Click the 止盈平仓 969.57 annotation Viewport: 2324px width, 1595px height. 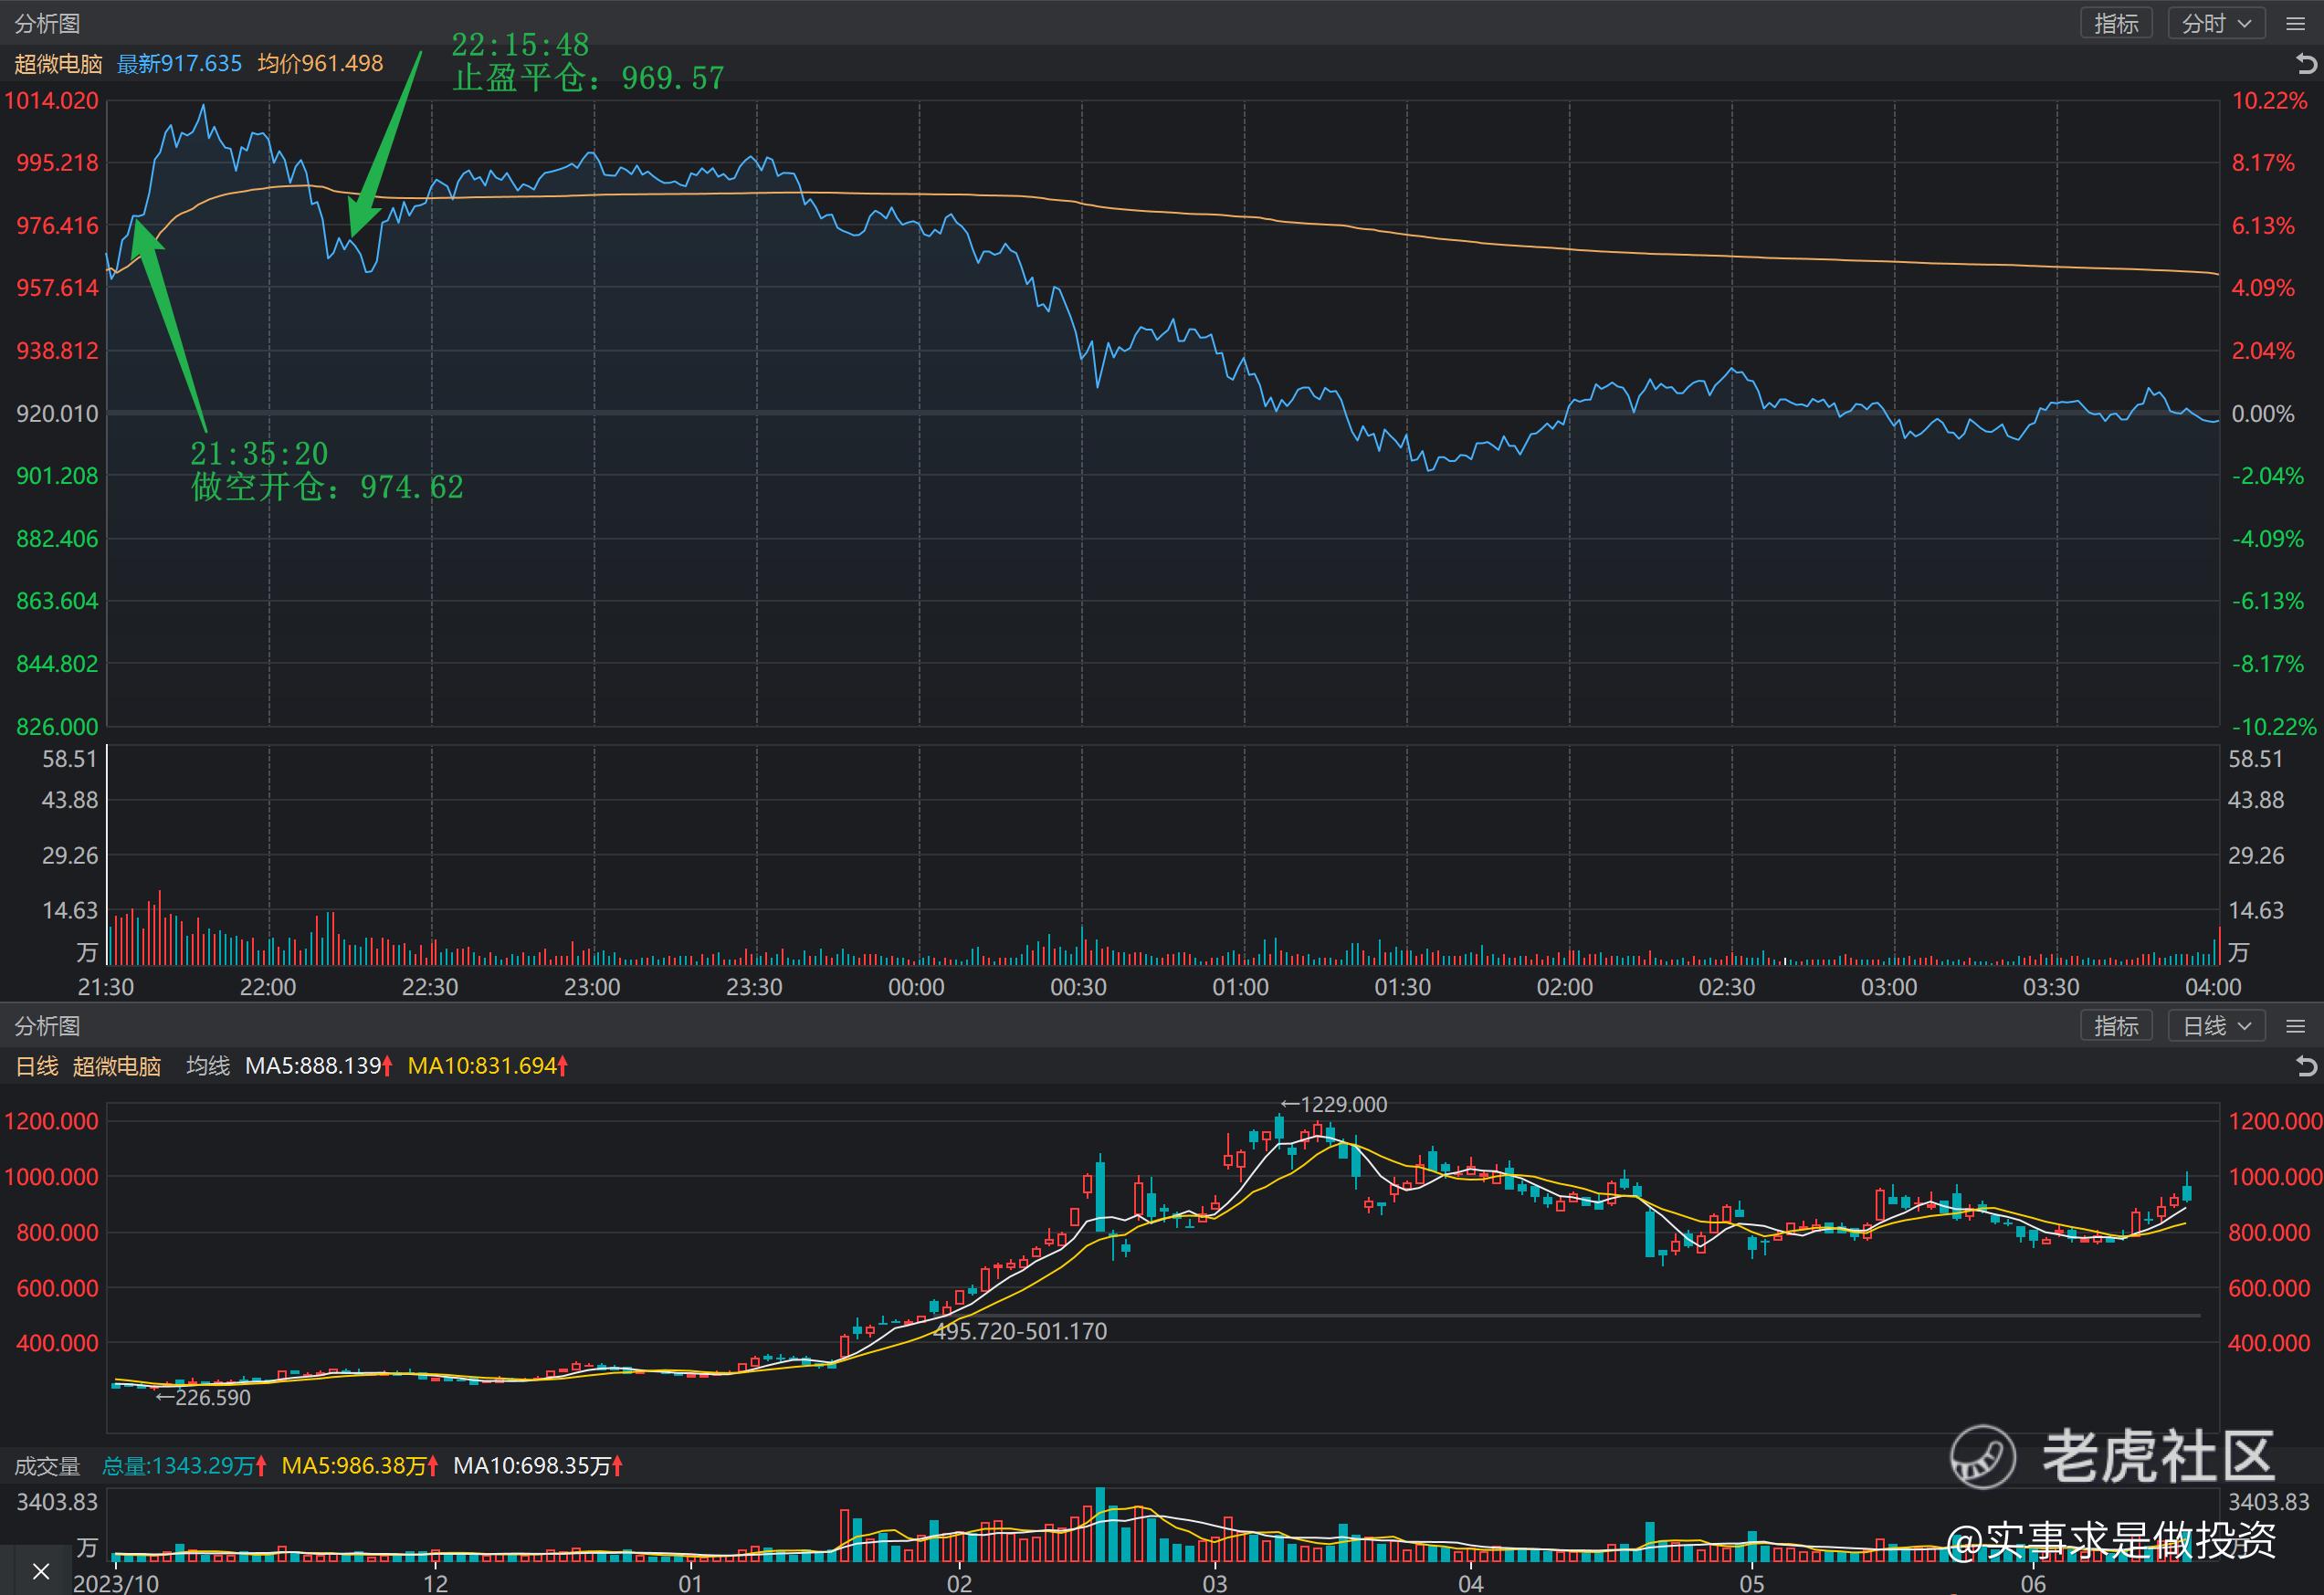[x=588, y=78]
